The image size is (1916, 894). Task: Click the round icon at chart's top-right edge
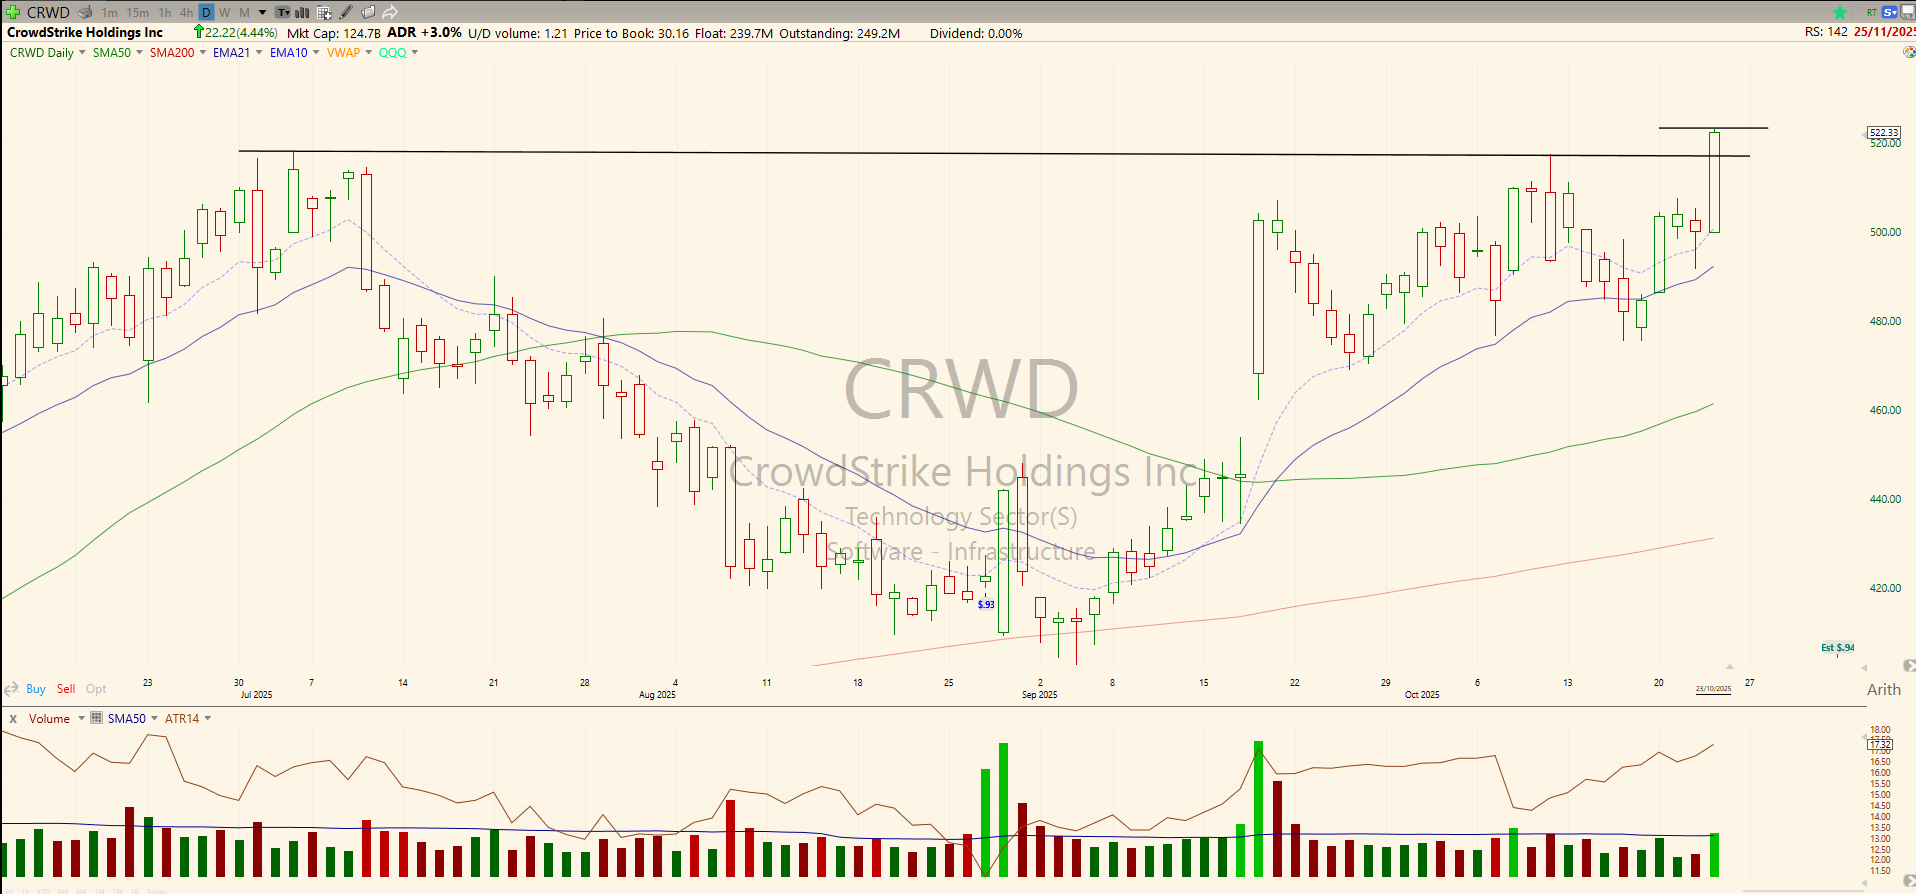point(1908,52)
